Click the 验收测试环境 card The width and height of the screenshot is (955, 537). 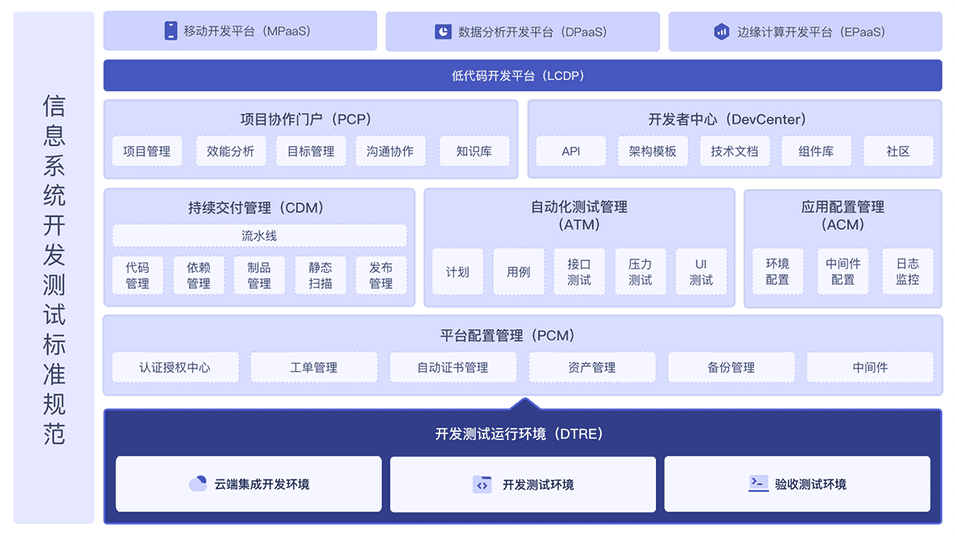(x=797, y=484)
